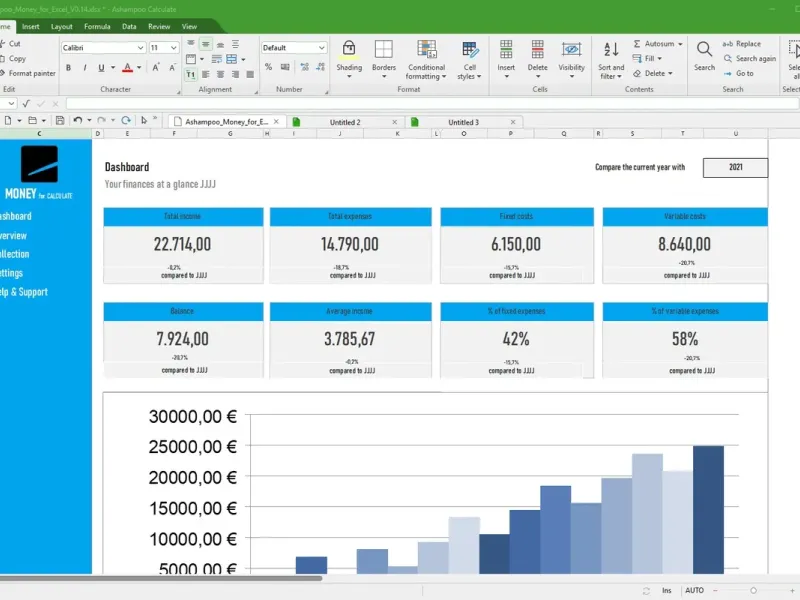800x600 pixels.
Task: Adjust the zoom slider in status bar
Action: coord(753,590)
